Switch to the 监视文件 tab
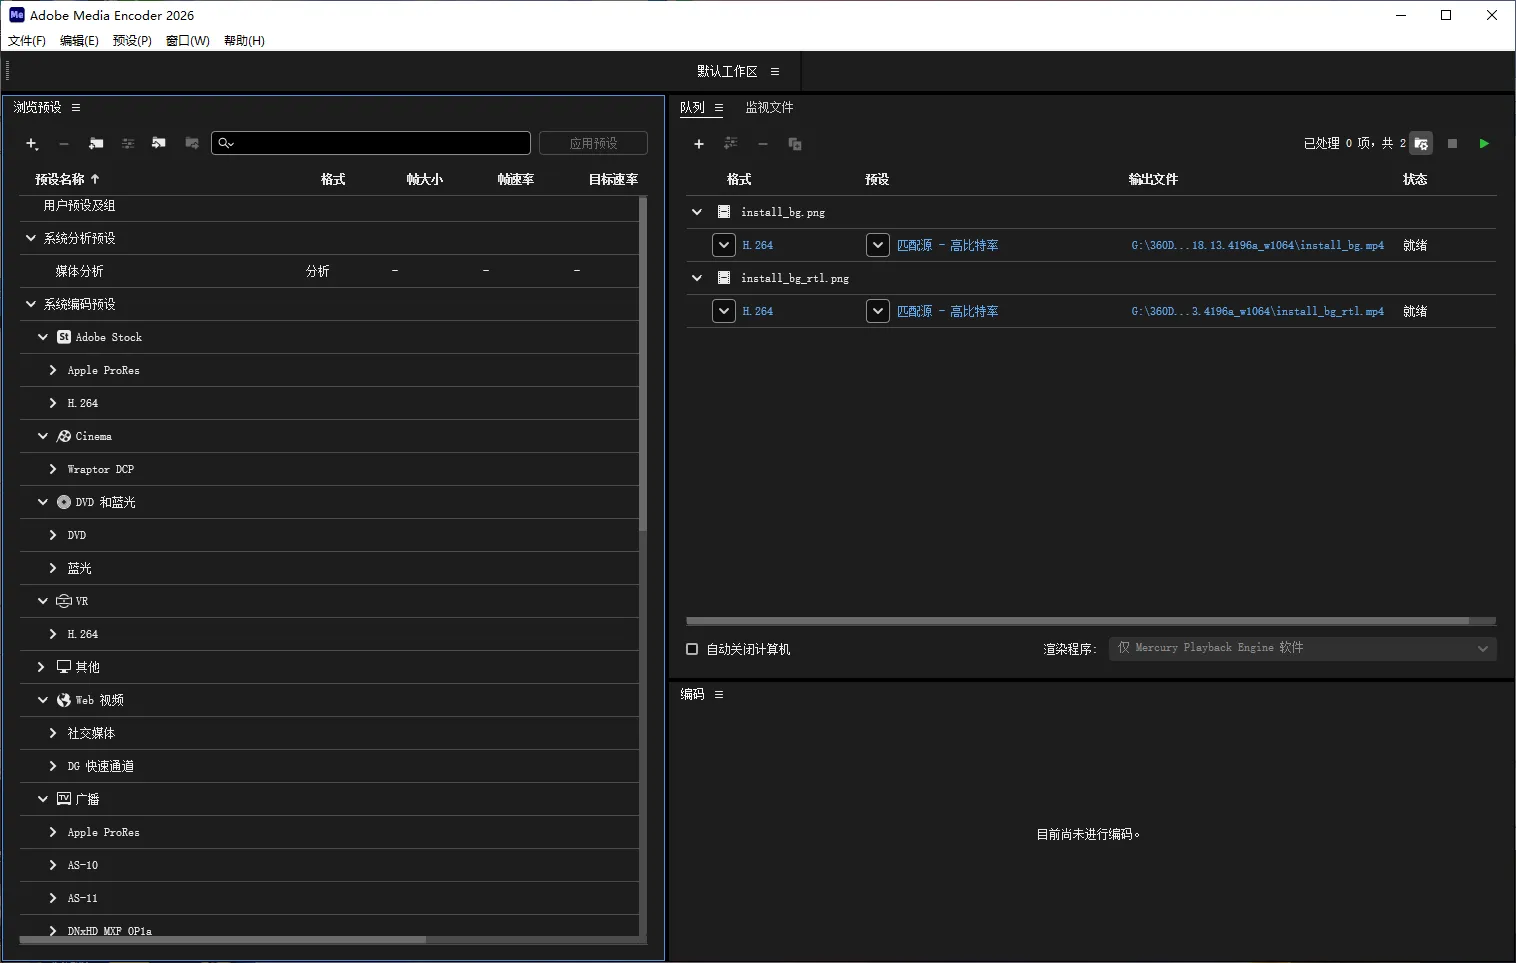The width and height of the screenshot is (1516, 963). tap(769, 107)
